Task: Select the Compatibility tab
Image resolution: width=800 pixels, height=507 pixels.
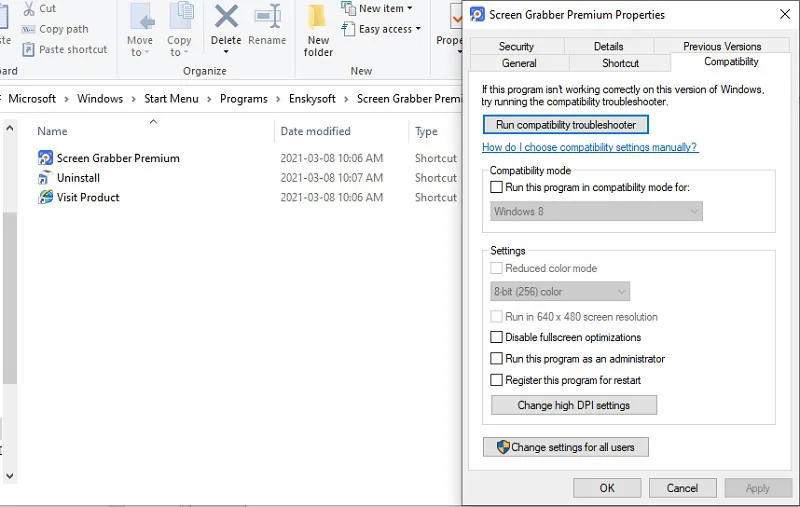Action: 731,62
